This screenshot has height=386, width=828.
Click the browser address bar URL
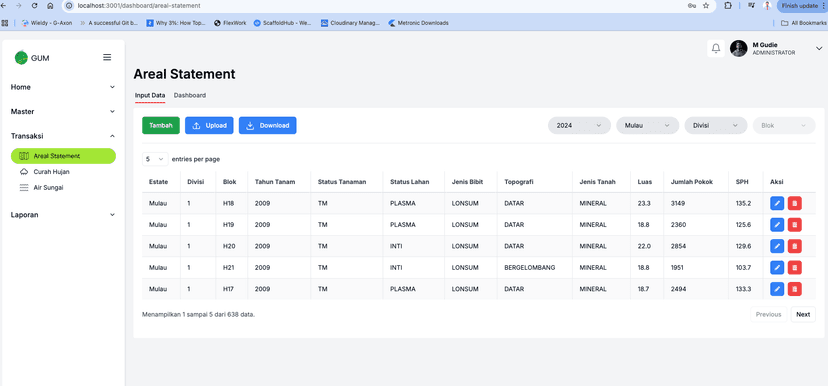tap(139, 5)
